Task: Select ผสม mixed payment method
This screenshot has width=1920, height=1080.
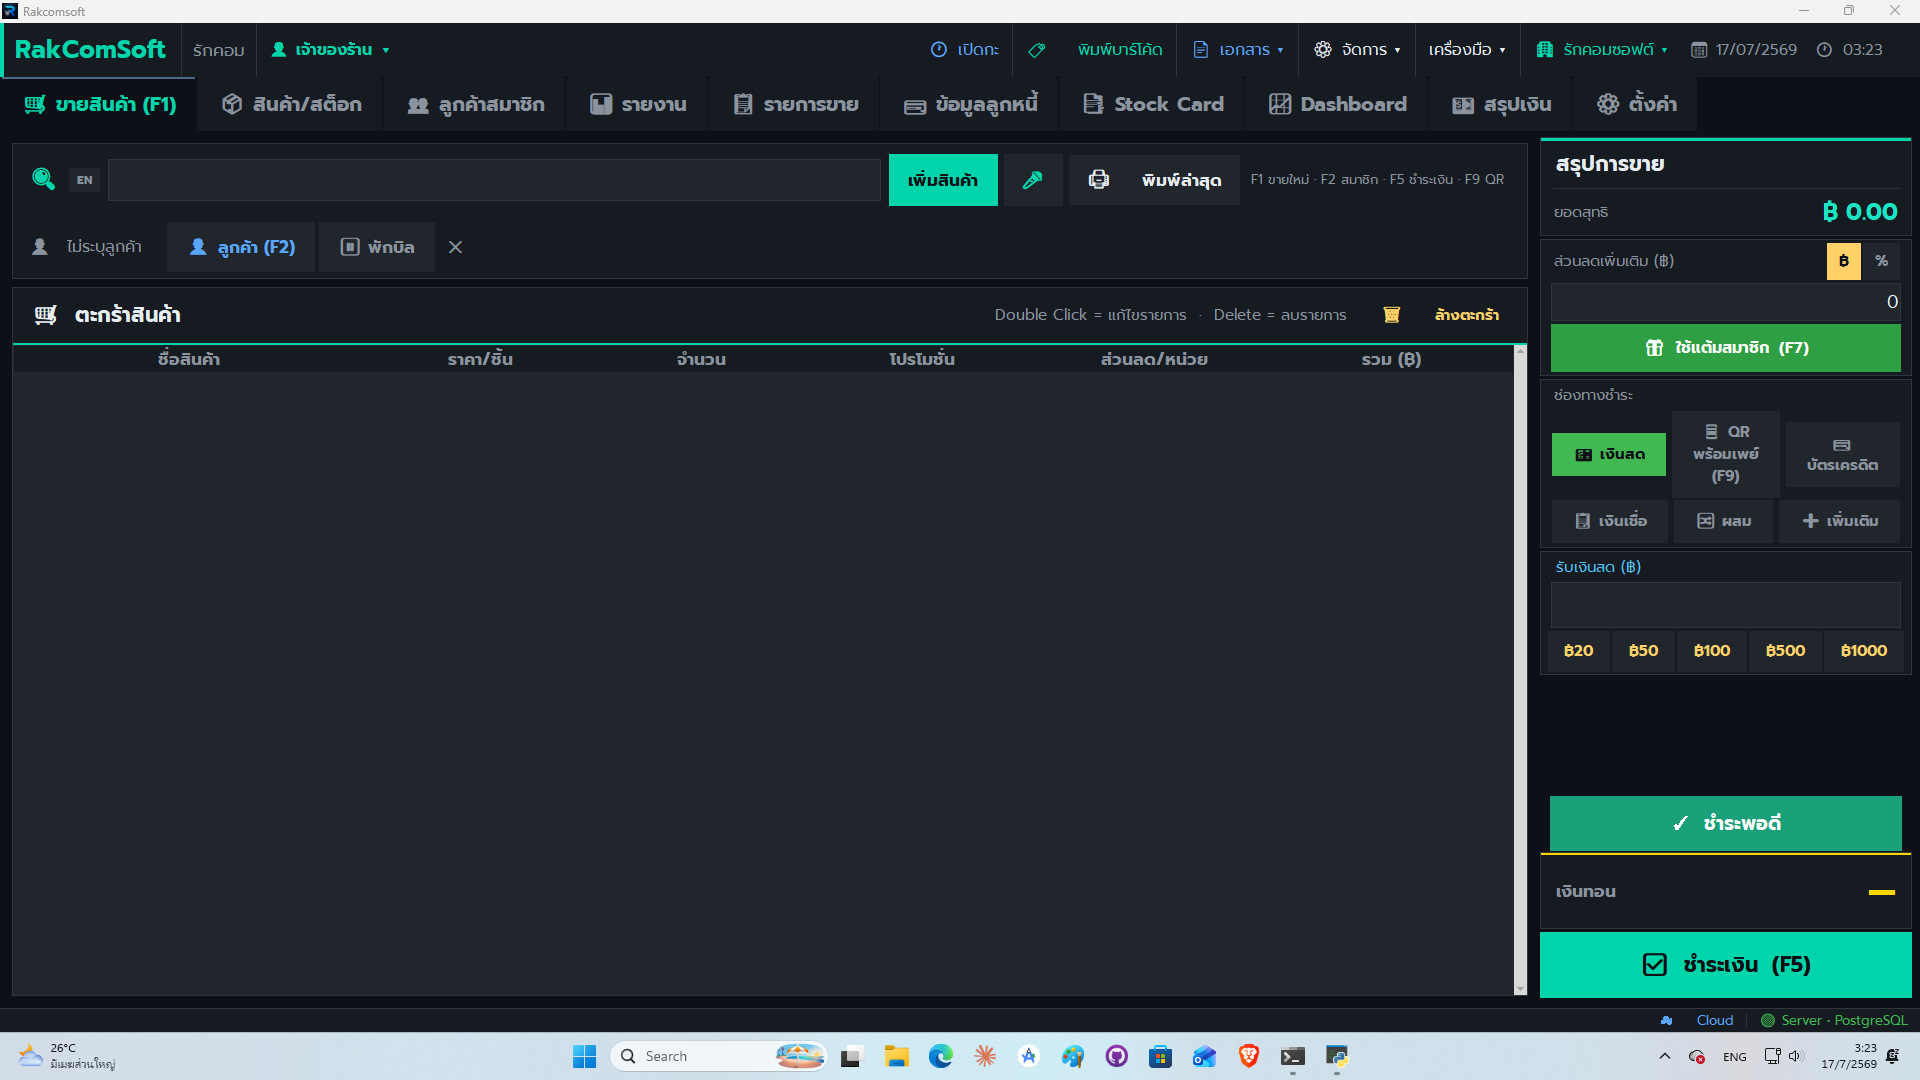Action: tap(1724, 521)
